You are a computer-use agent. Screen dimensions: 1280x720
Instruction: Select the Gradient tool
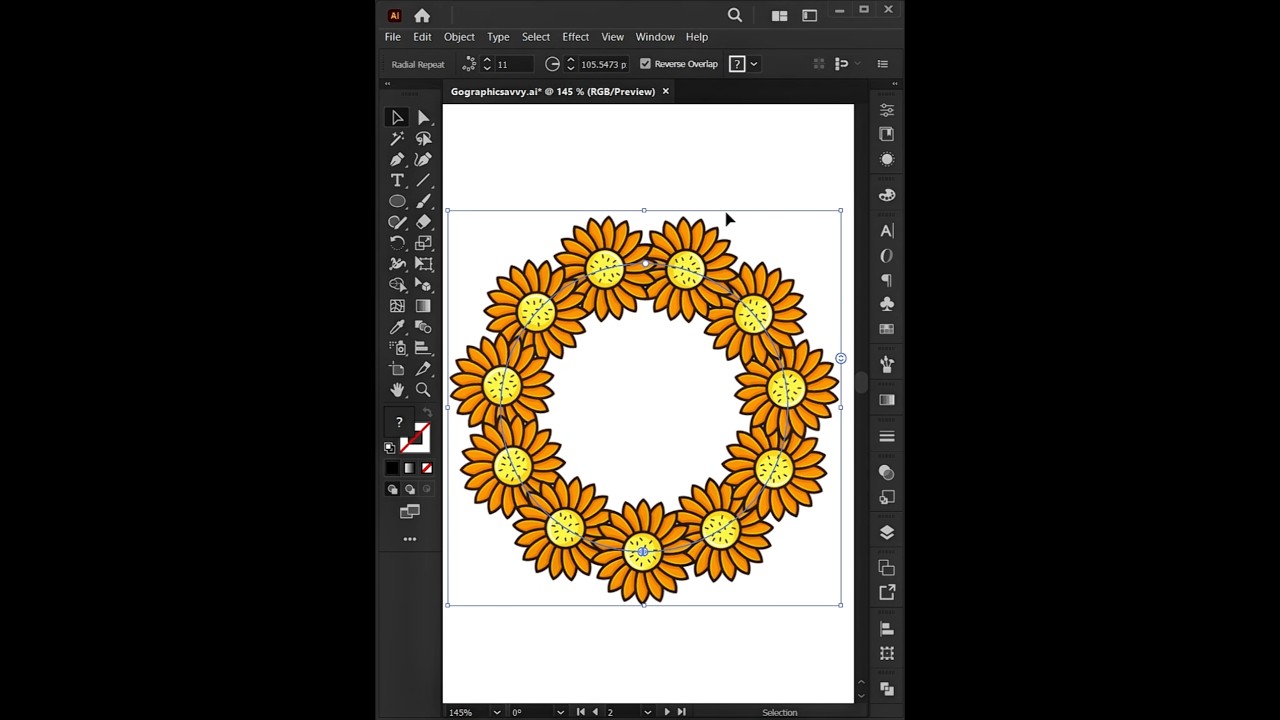423,306
